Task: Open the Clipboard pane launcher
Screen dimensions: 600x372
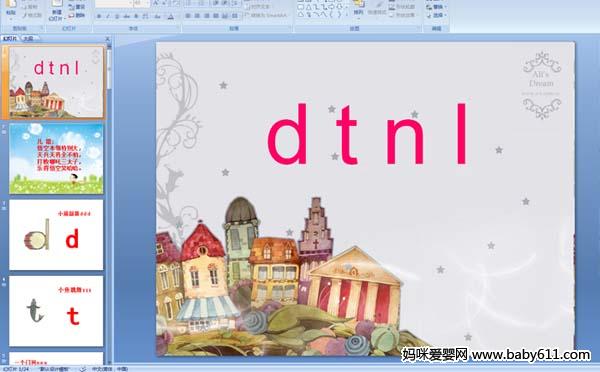Action: click(42, 27)
